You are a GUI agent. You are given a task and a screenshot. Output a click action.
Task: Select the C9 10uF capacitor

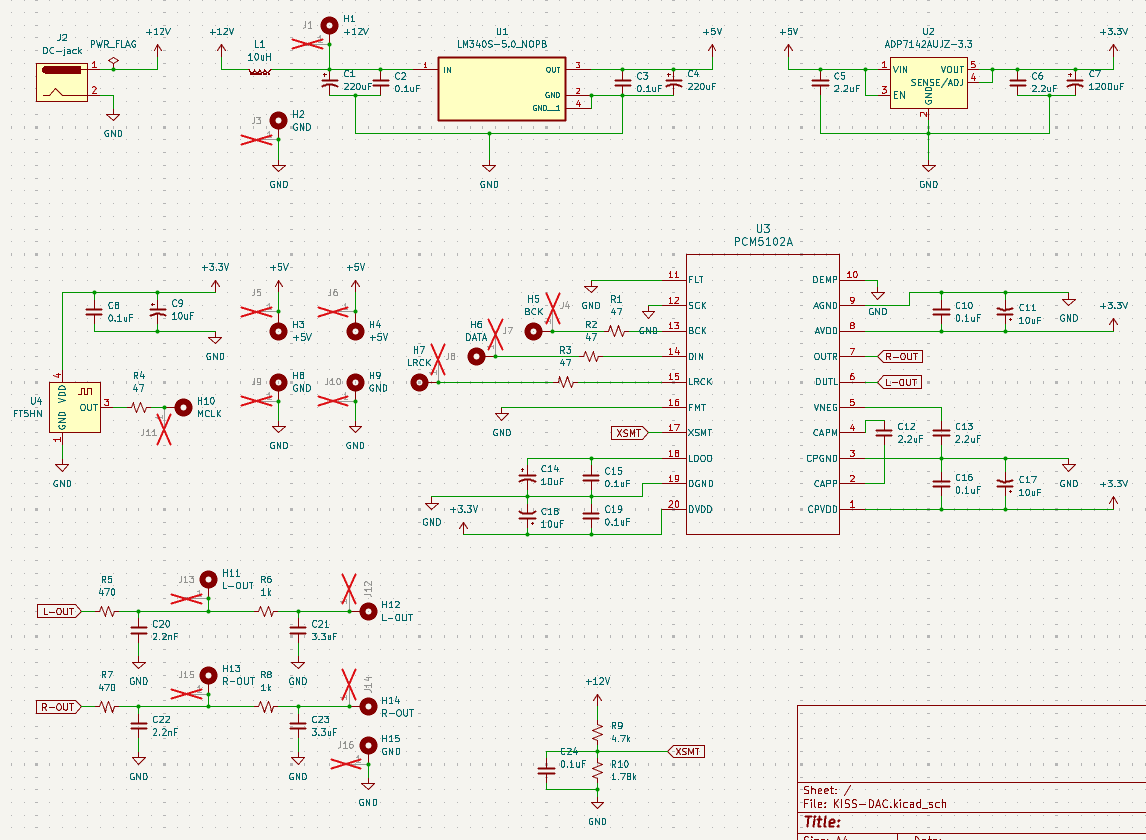click(x=158, y=312)
